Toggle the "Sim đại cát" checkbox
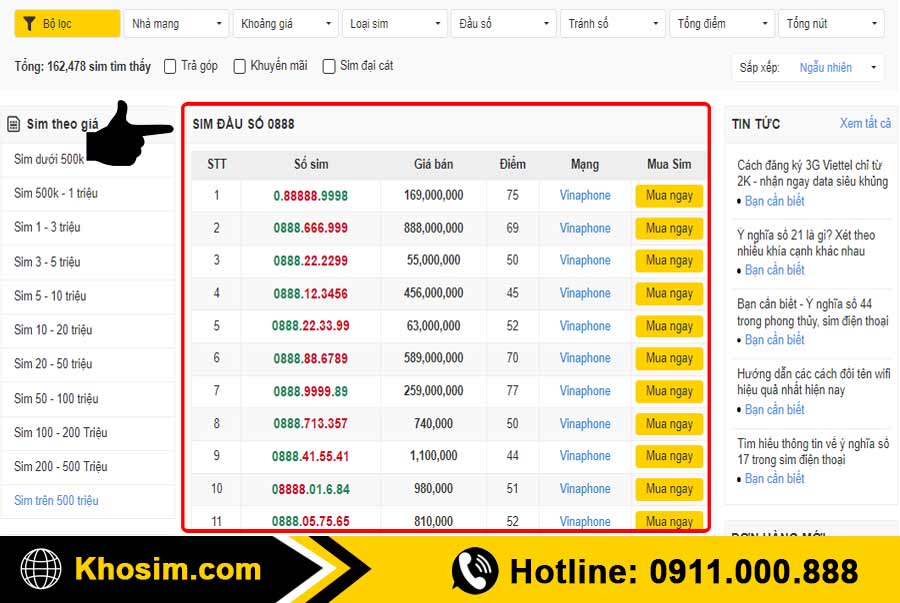This screenshot has height=603, width=900. 328,65
